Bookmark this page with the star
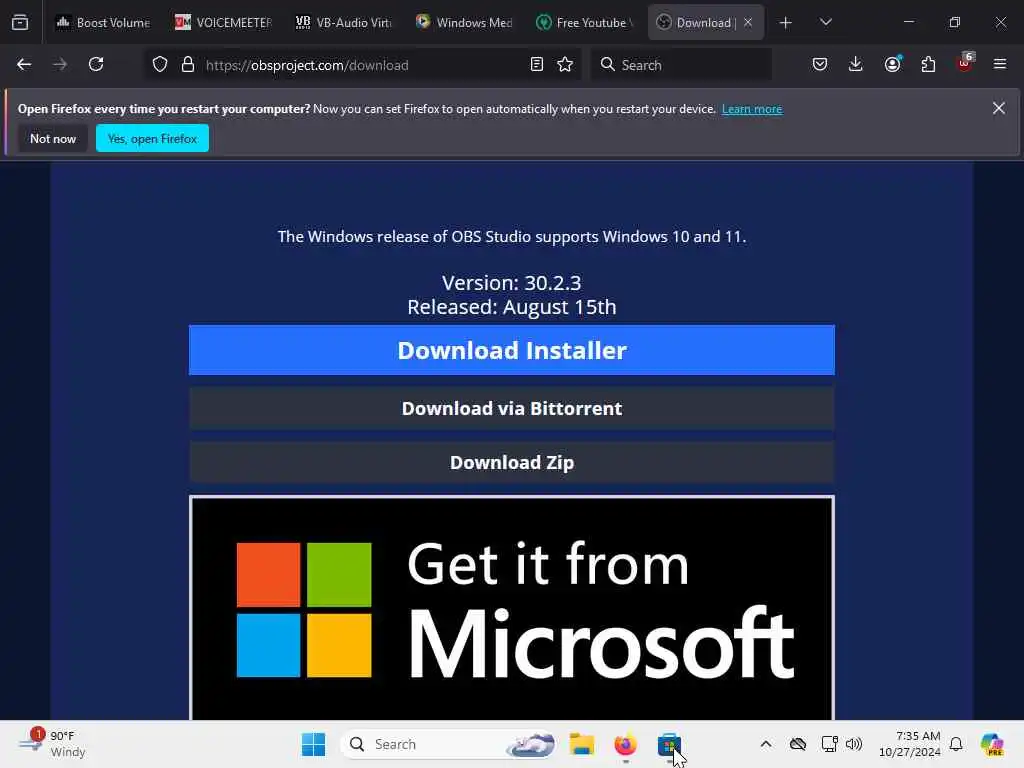 [565, 65]
